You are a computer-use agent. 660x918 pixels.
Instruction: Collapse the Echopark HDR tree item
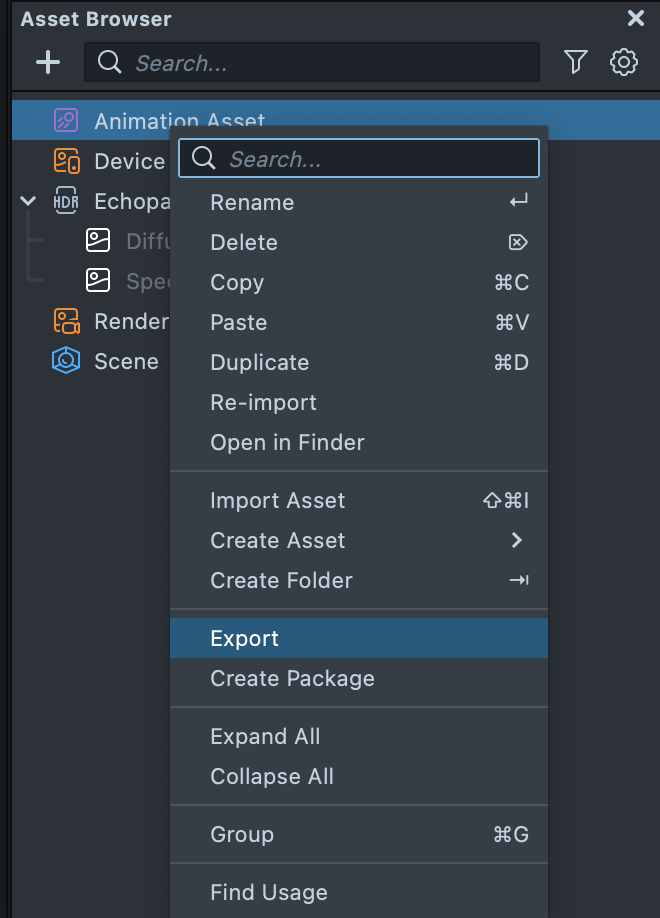tap(28, 201)
